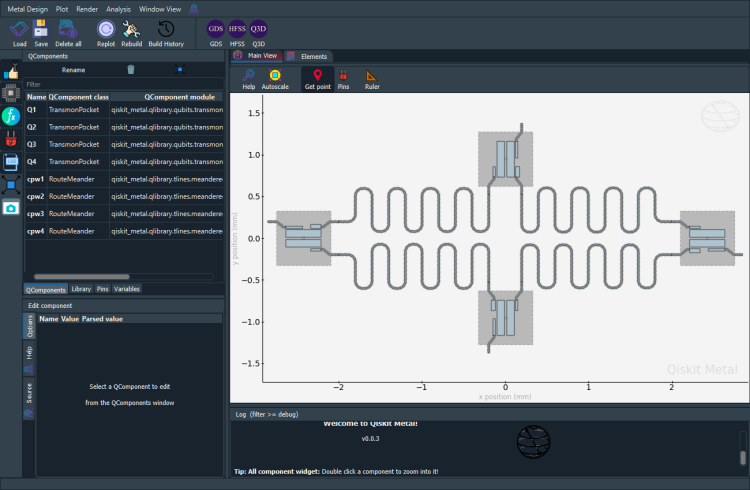Select the Q4 component row
Screen dimensions: 750x490
coord(124,162)
